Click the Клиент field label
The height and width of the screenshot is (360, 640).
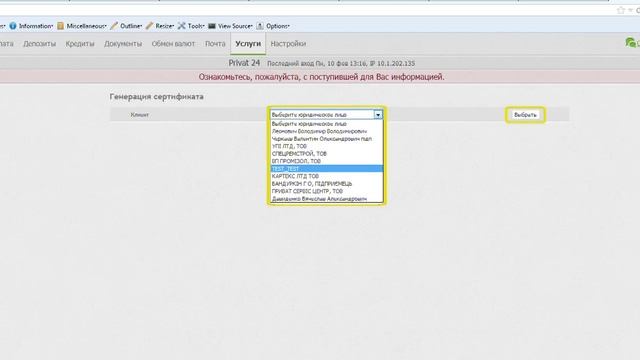click(x=140, y=115)
